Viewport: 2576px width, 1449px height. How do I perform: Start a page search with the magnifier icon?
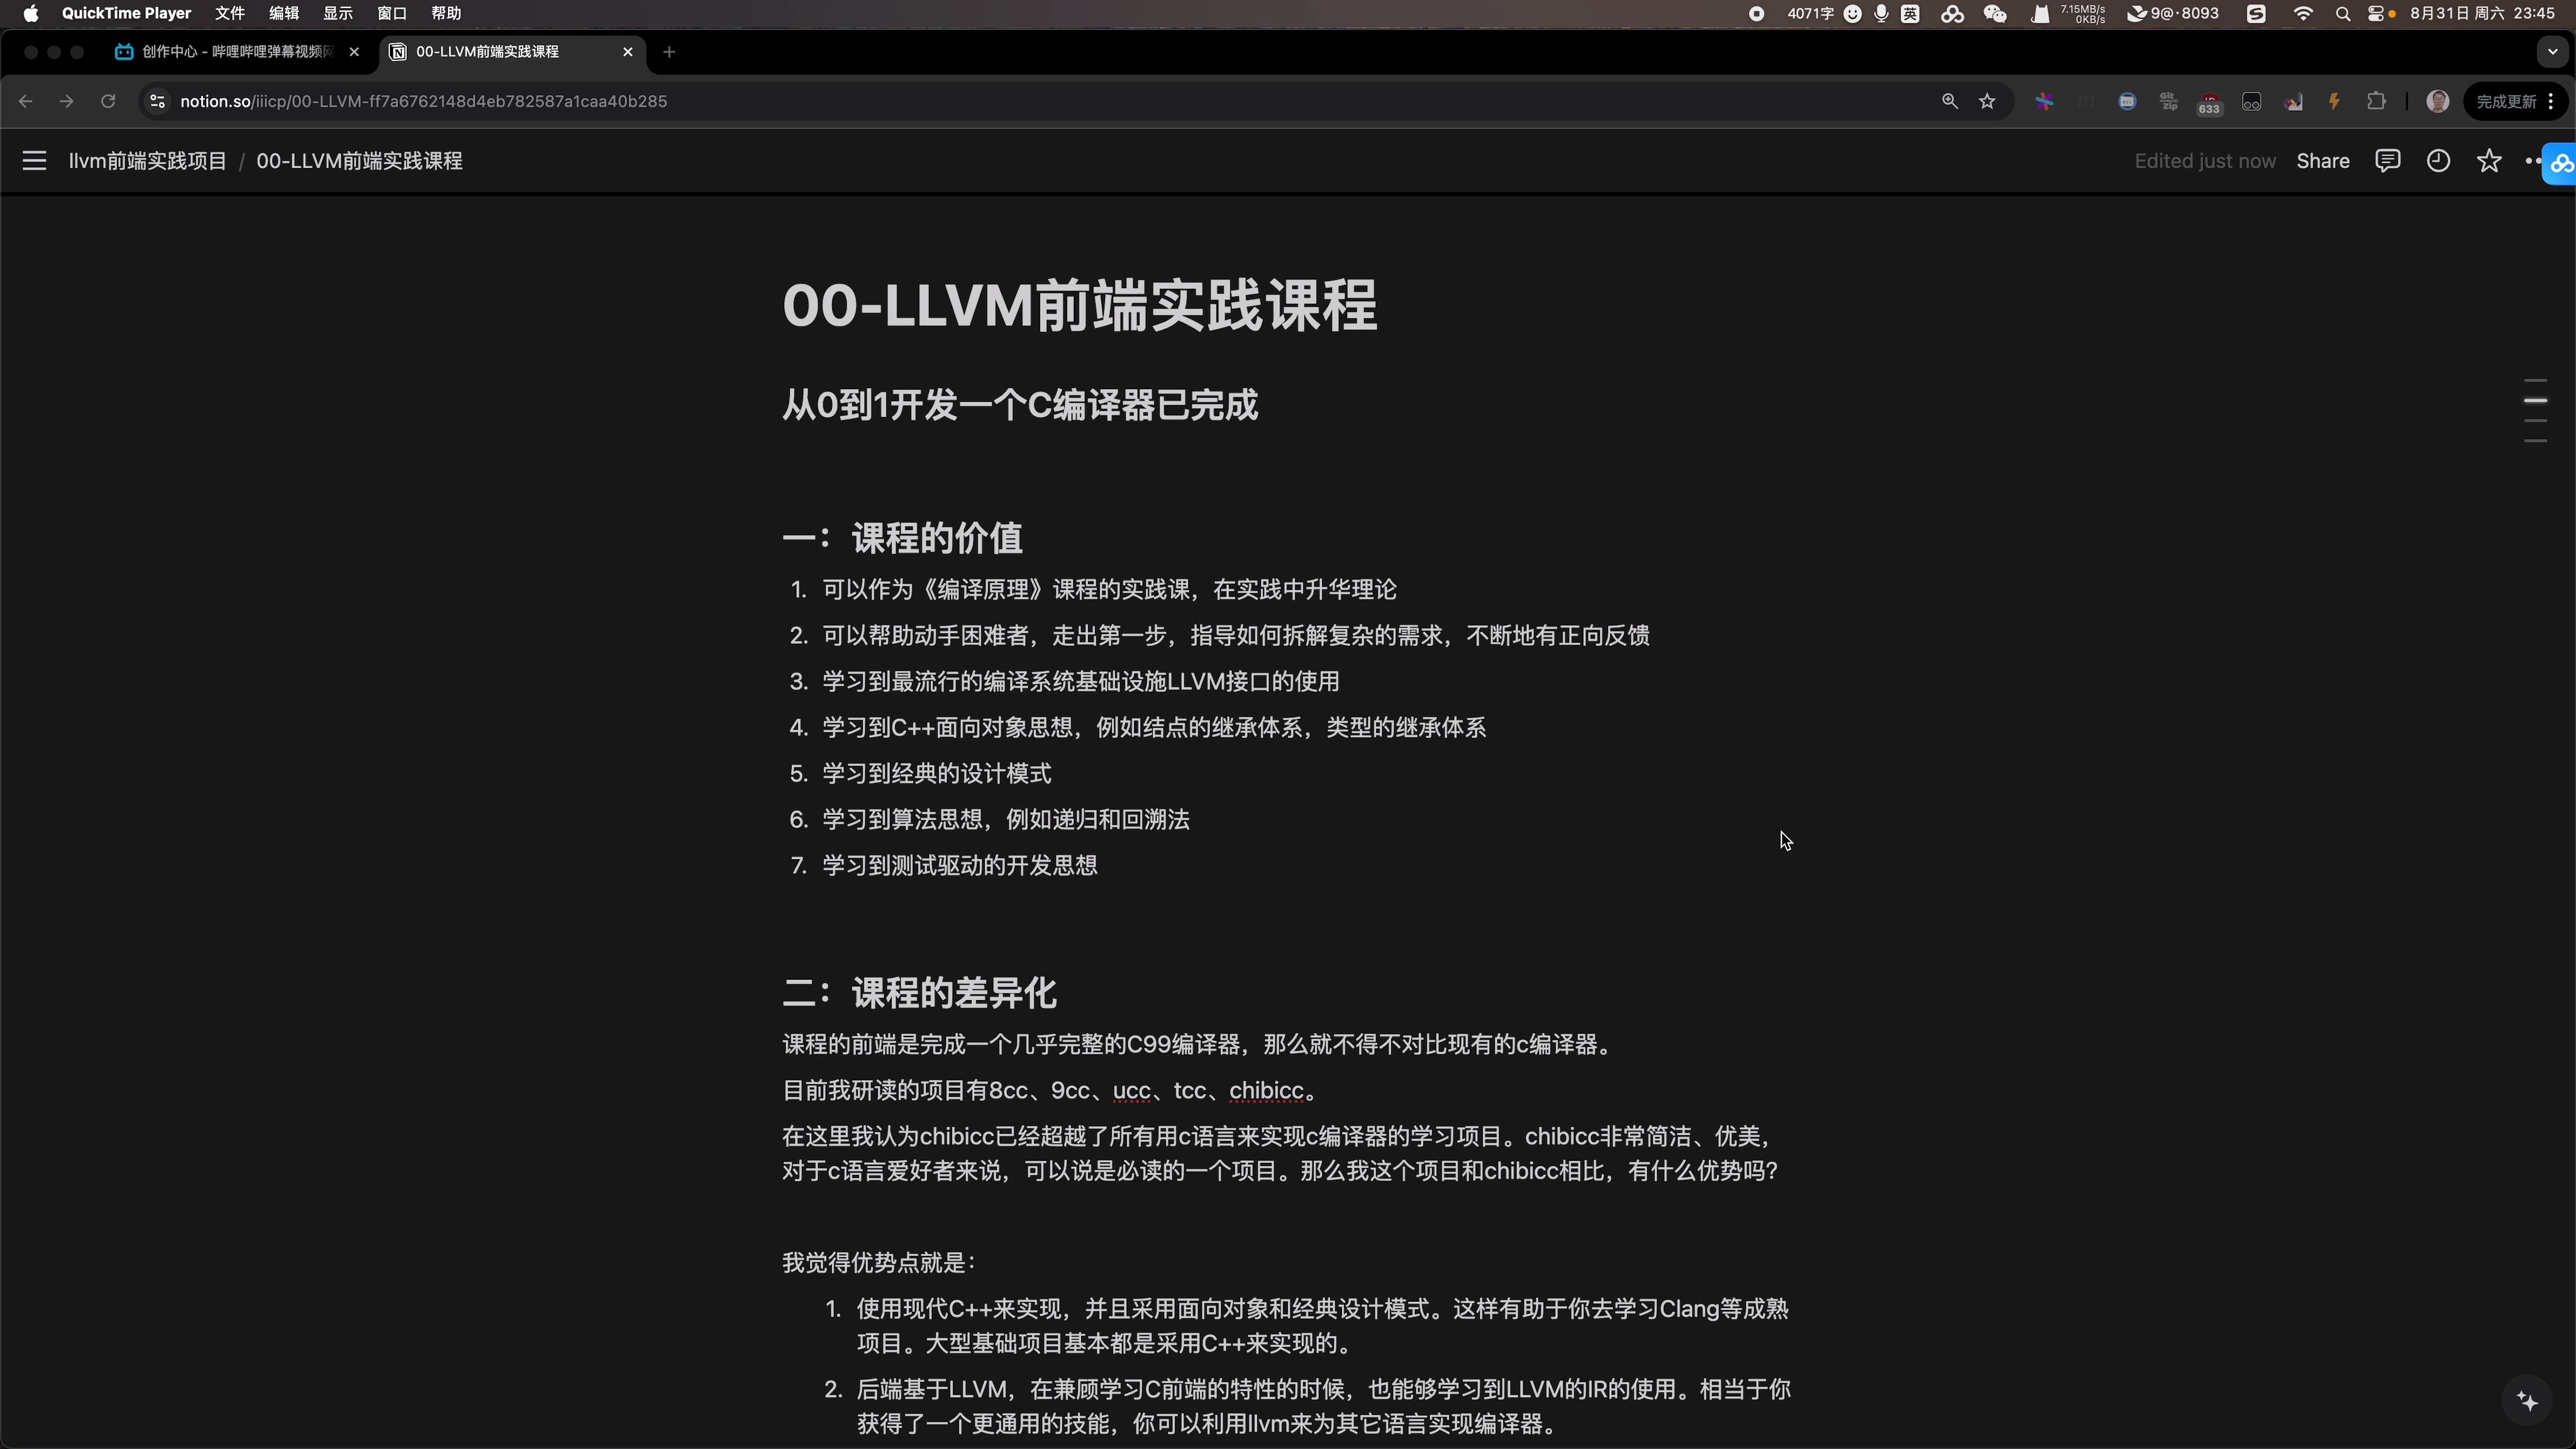click(x=1949, y=101)
